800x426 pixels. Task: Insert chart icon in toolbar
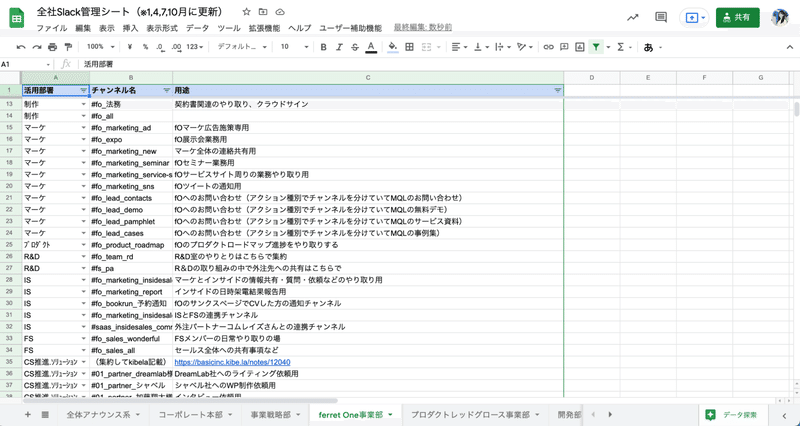pos(580,47)
